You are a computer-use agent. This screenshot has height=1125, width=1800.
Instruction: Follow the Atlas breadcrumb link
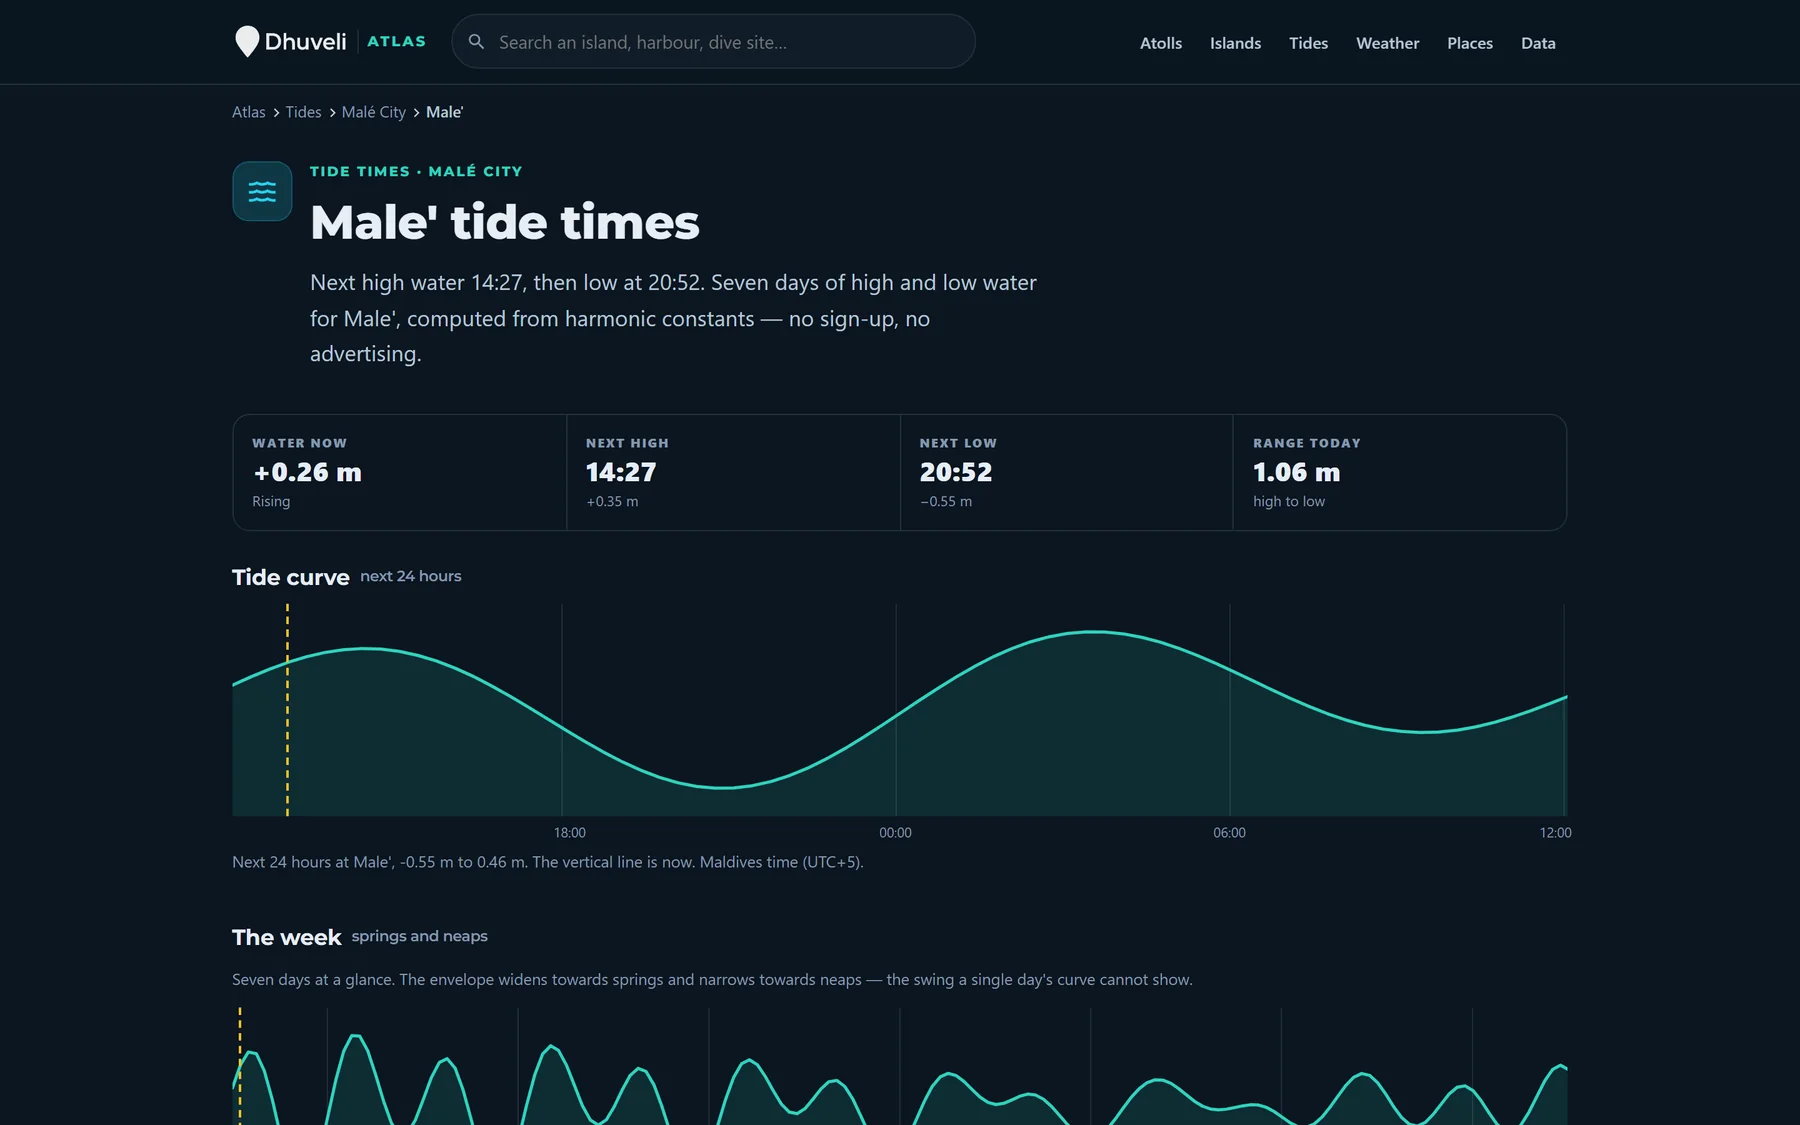point(249,112)
